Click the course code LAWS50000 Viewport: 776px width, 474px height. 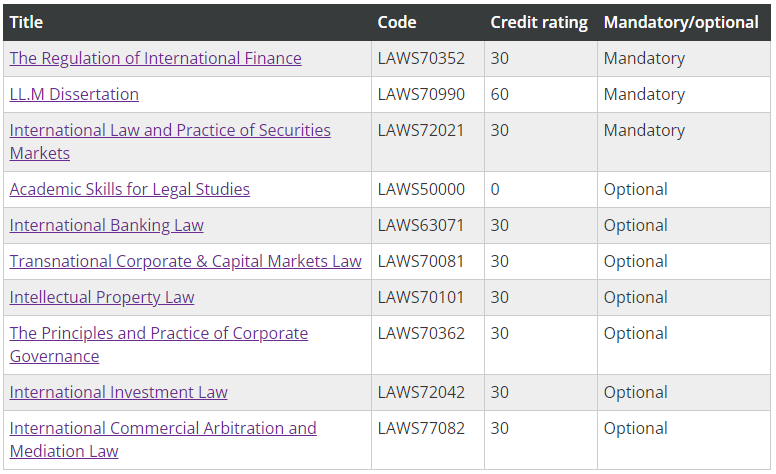[421, 189]
